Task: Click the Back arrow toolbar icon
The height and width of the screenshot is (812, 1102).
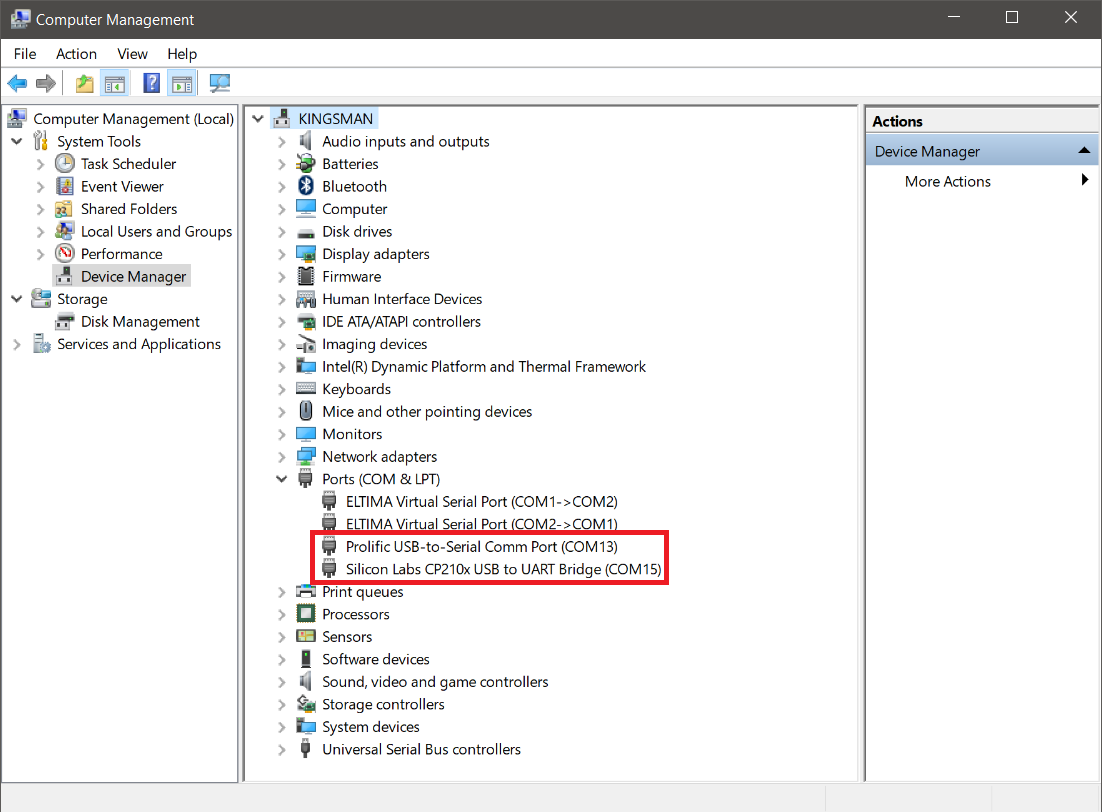Action: point(17,84)
